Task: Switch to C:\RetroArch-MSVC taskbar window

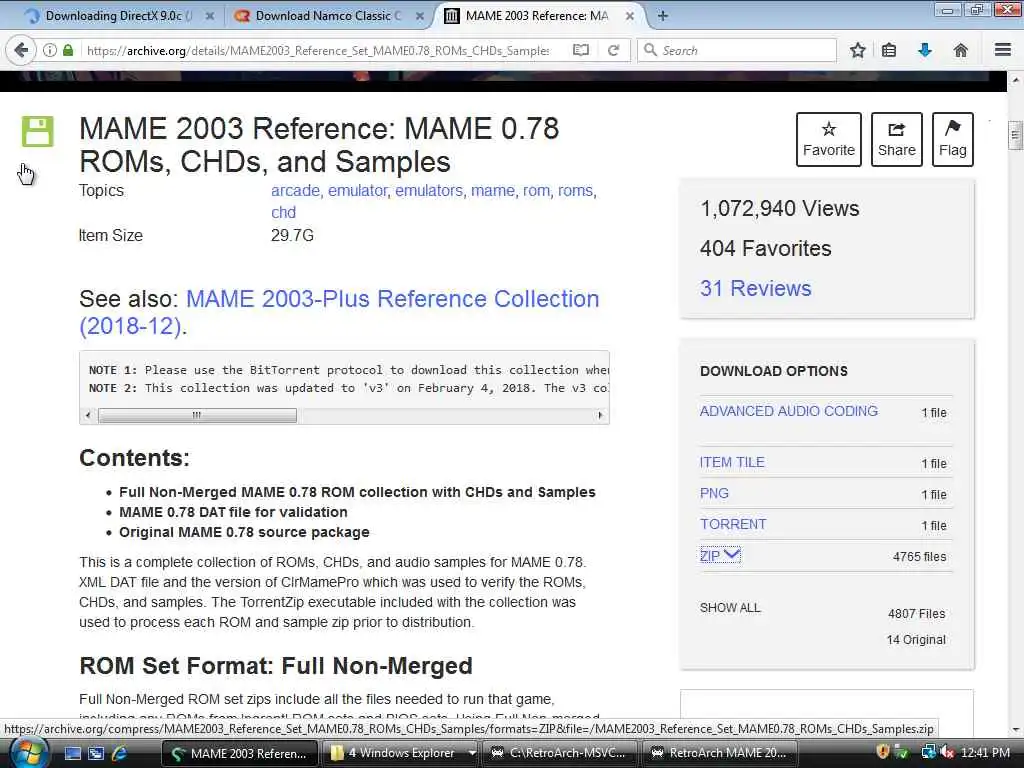Action: pos(562,754)
